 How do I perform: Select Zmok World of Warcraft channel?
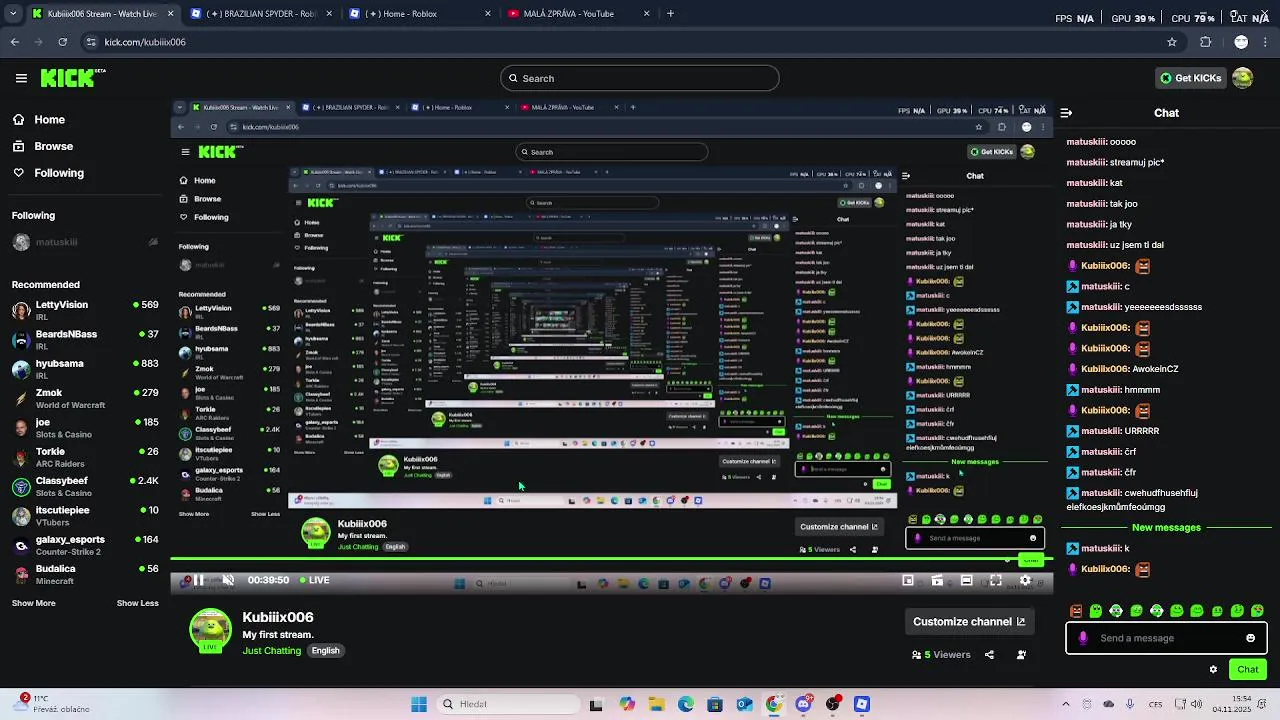click(85, 398)
